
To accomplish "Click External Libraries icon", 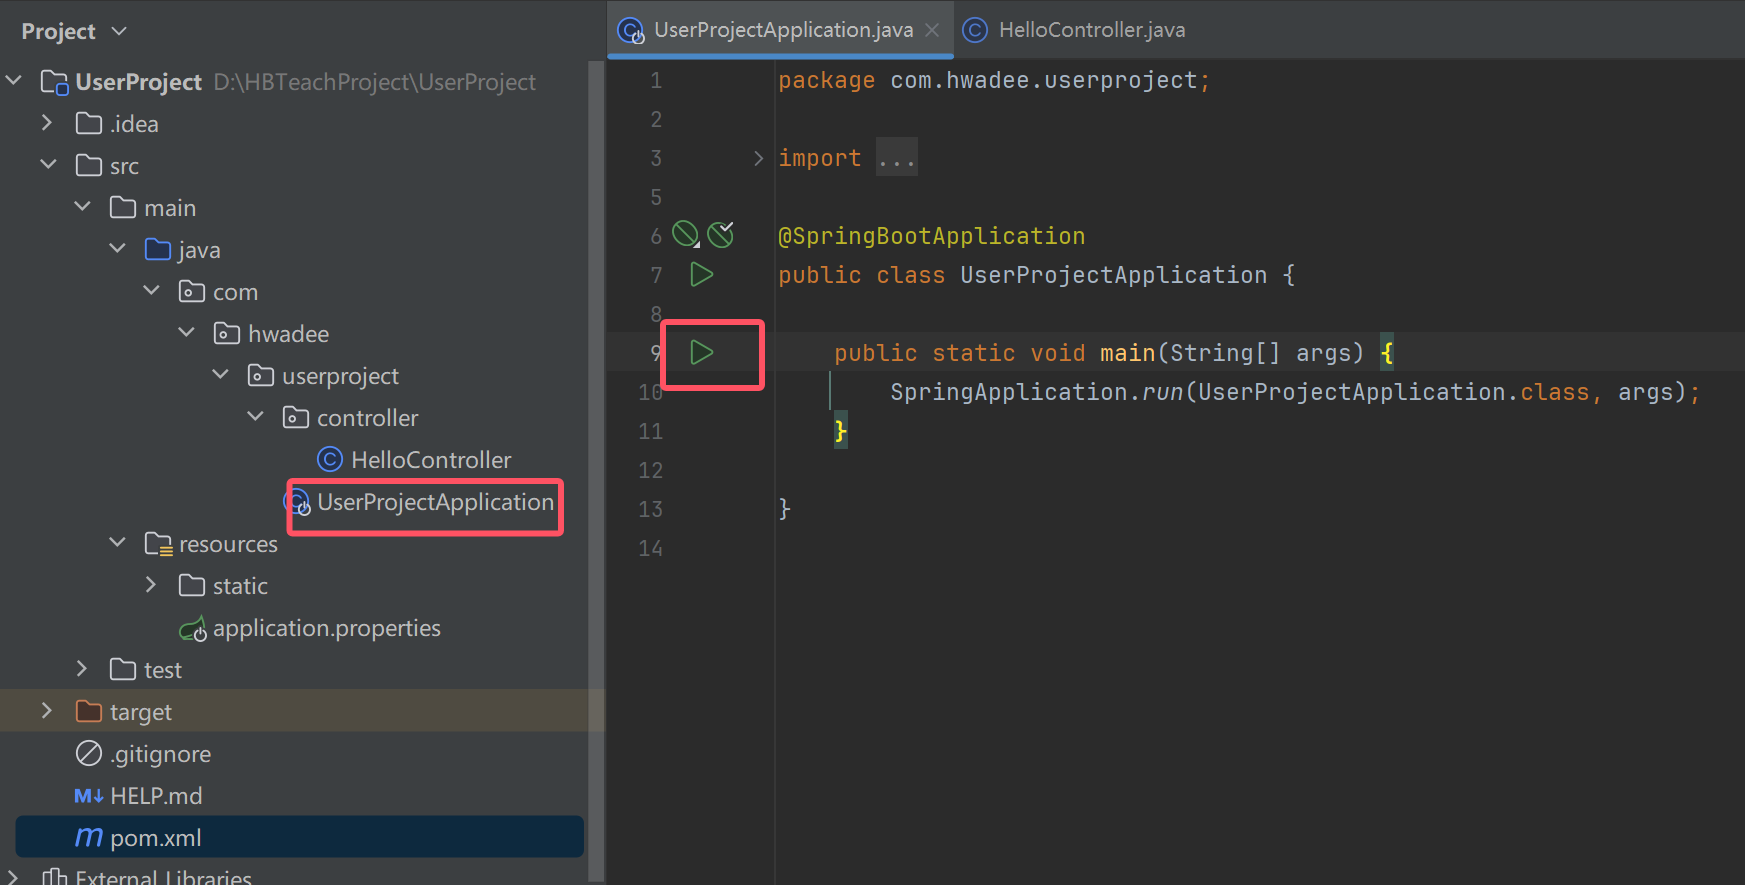I will 55,877.
